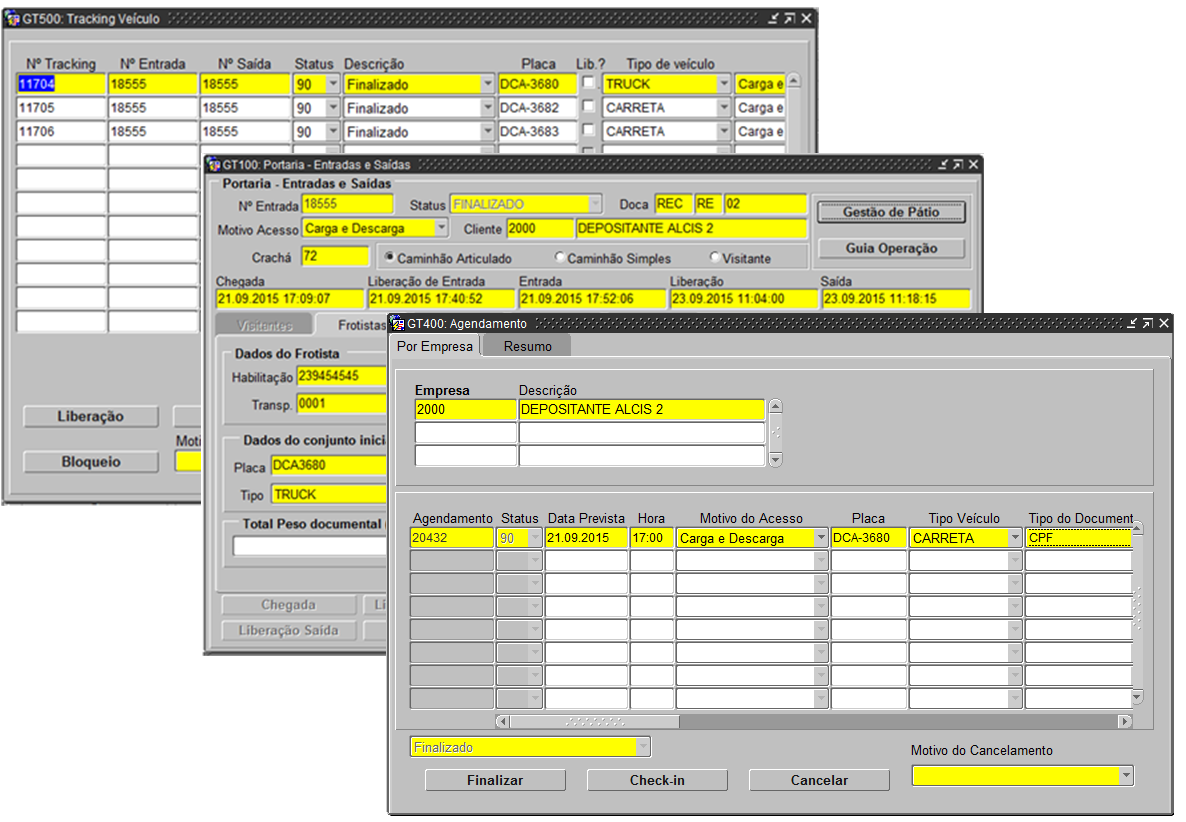Click Hora field 17:00
The image size is (1186, 822).
click(x=651, y=538)
